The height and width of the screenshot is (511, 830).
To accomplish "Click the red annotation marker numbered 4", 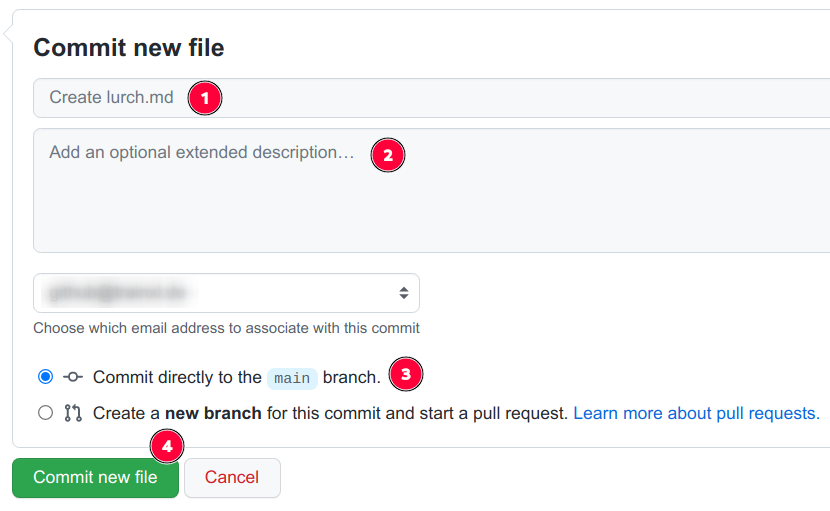I will coord(167,446).
